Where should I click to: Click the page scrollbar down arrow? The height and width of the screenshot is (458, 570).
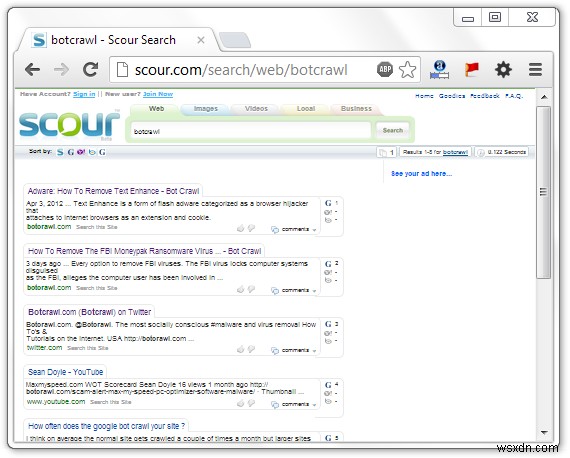tap(544, 433)
